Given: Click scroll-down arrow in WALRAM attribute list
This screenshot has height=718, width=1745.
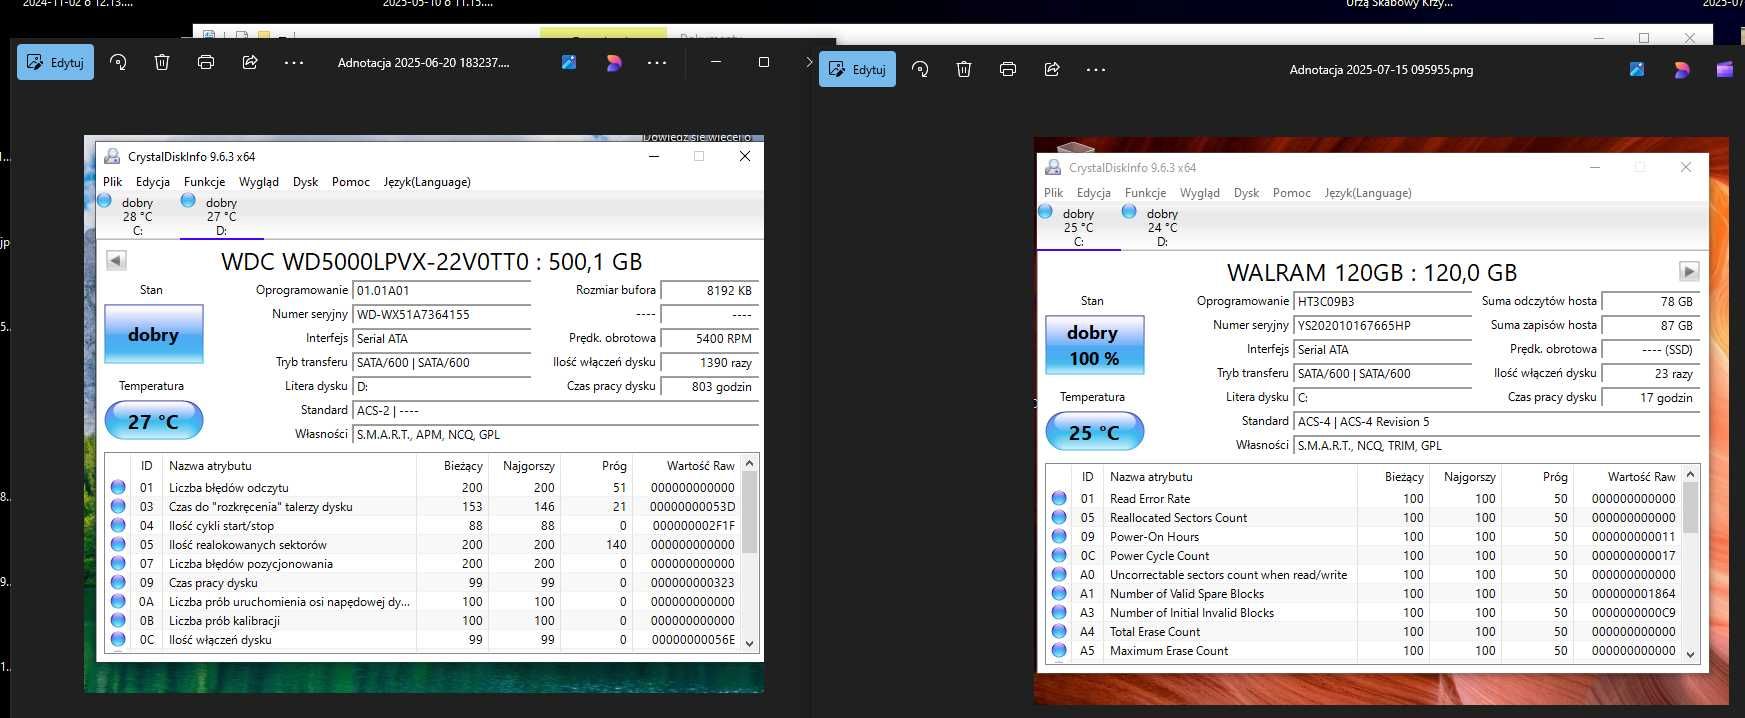Looking at the screenshot, I should (x=1691, y=654).
